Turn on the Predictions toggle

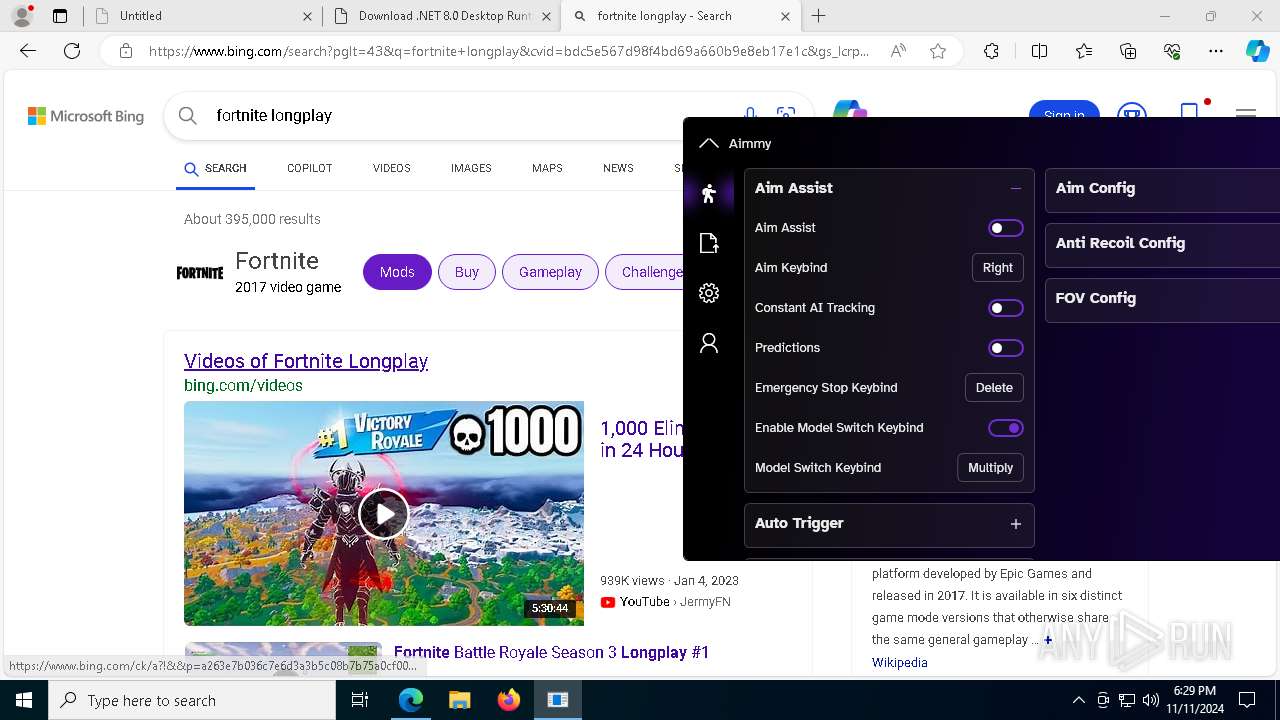point(1006,348)
